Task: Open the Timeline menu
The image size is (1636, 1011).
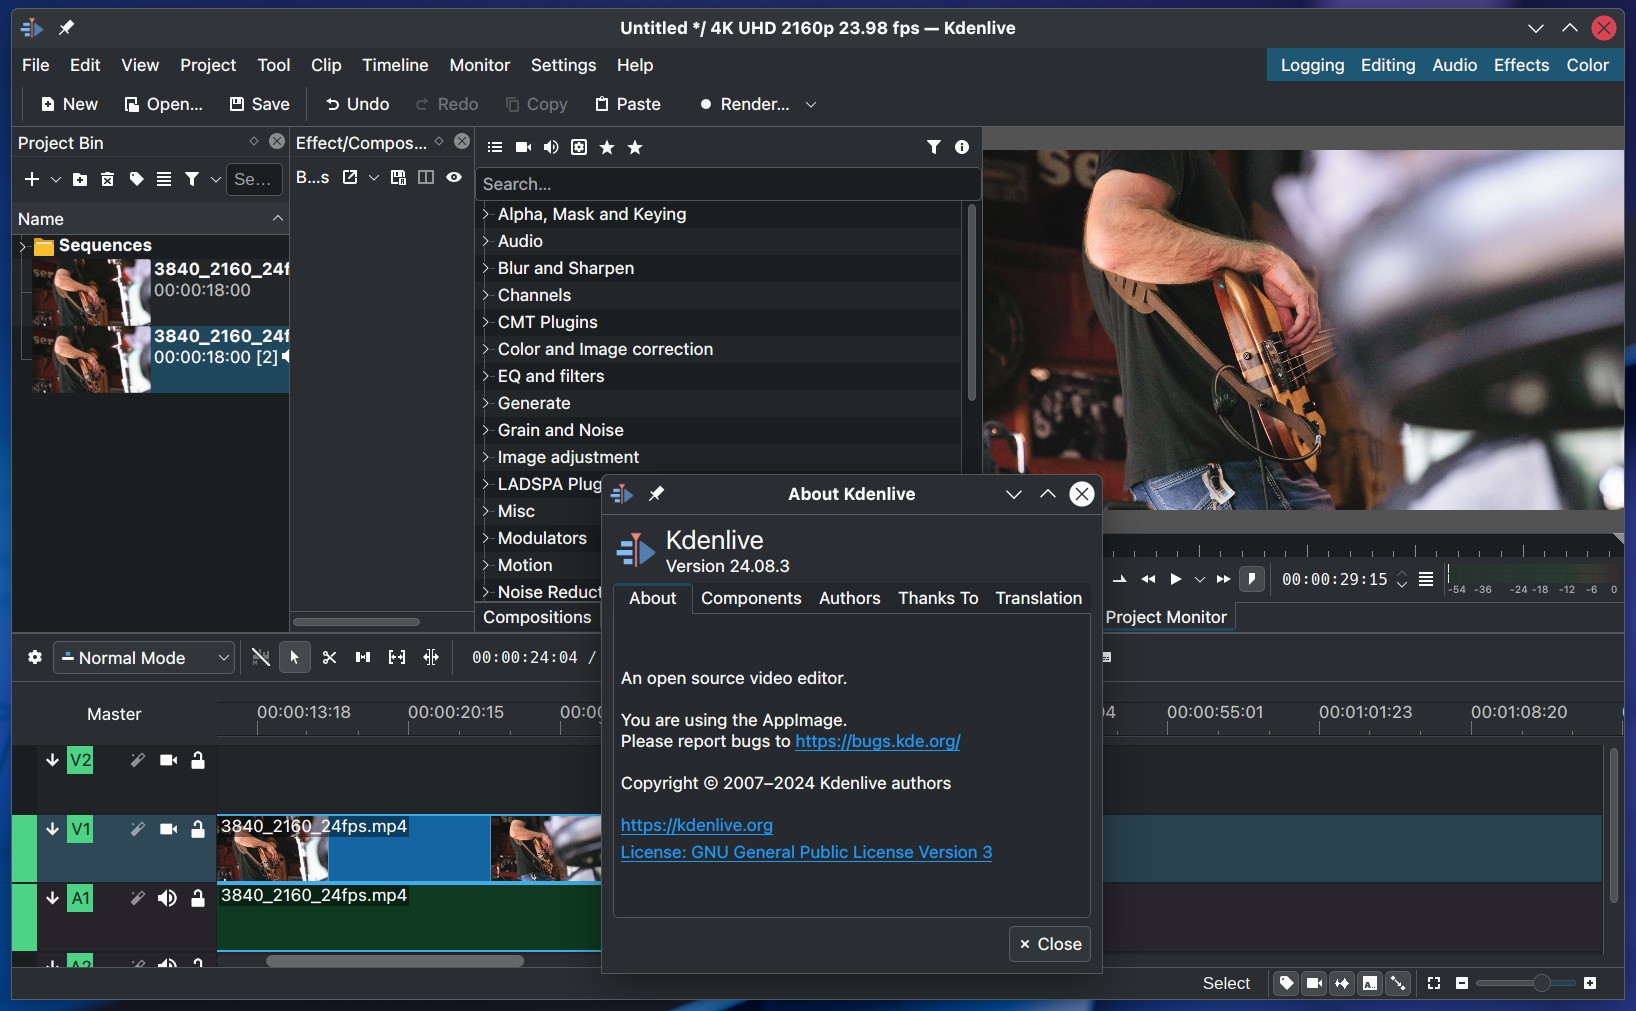Action: (x=395, y=65)
